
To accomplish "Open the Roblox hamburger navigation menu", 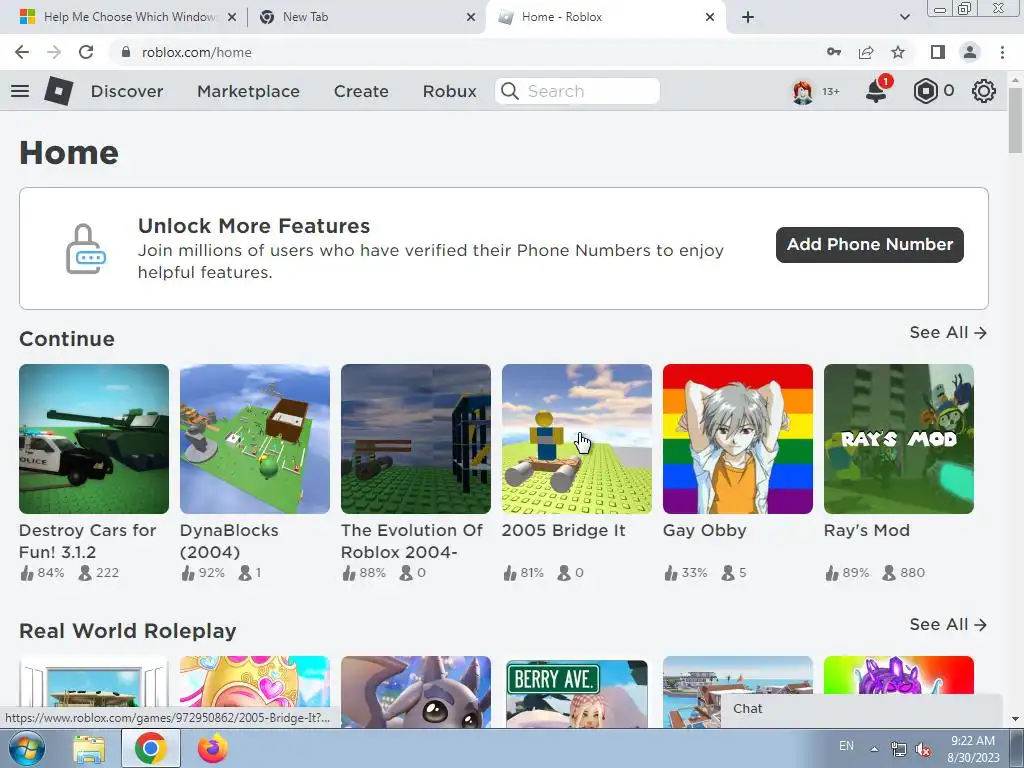I will pyautogui.click(x=20, y=91).
